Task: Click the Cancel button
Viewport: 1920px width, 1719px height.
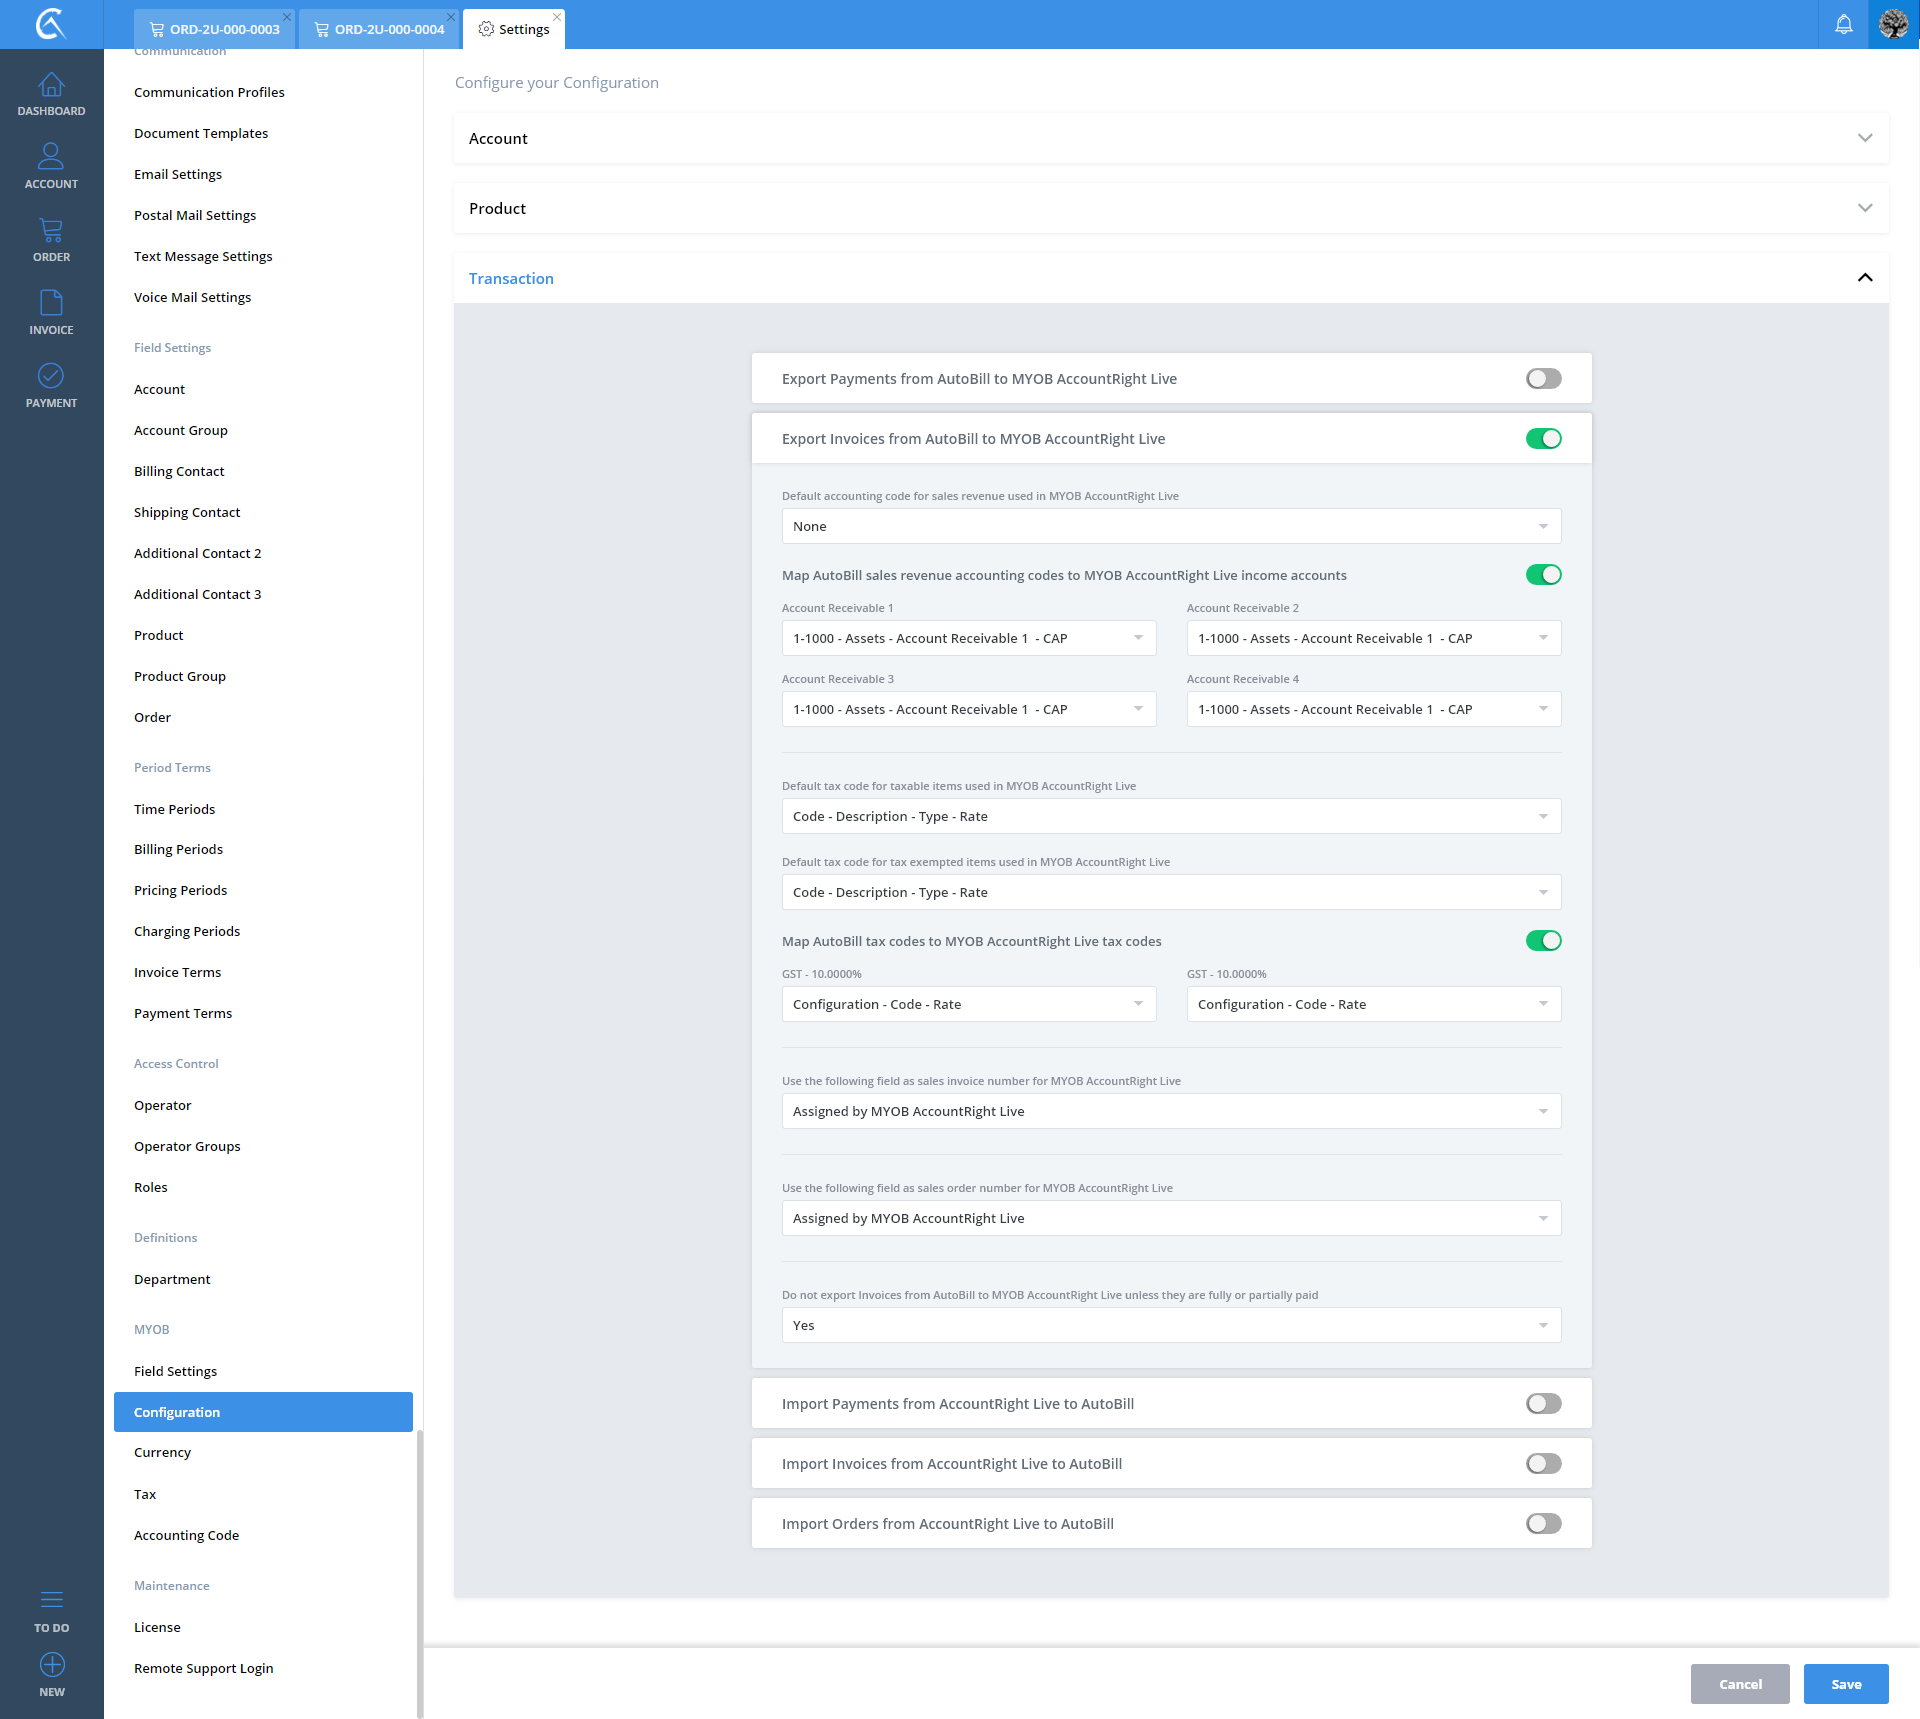Action: coord(1739,1684)
